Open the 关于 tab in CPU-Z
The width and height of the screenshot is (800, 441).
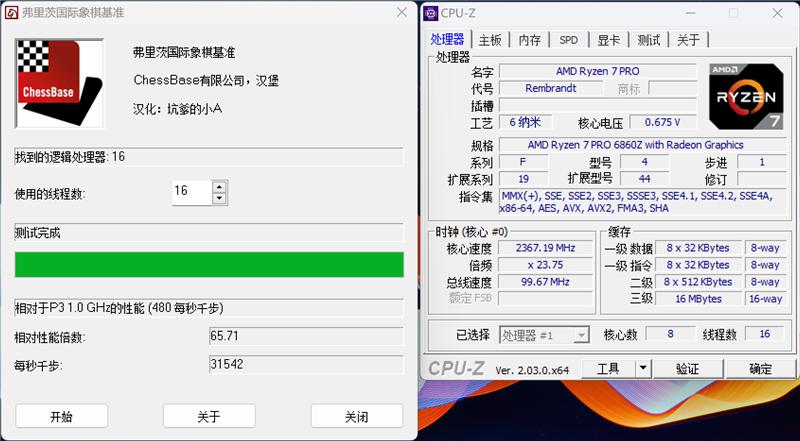pyautogui.click(x=688, y=40)
